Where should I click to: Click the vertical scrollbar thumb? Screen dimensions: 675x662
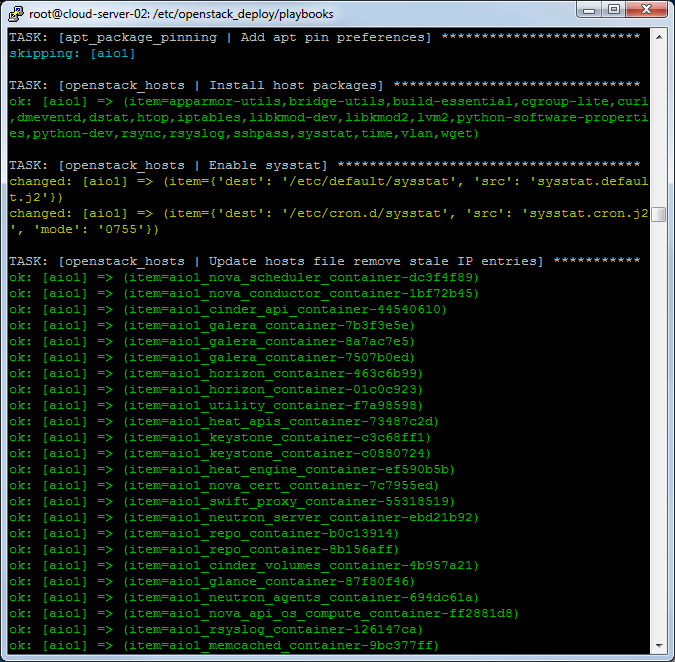(x=659, y=214)
